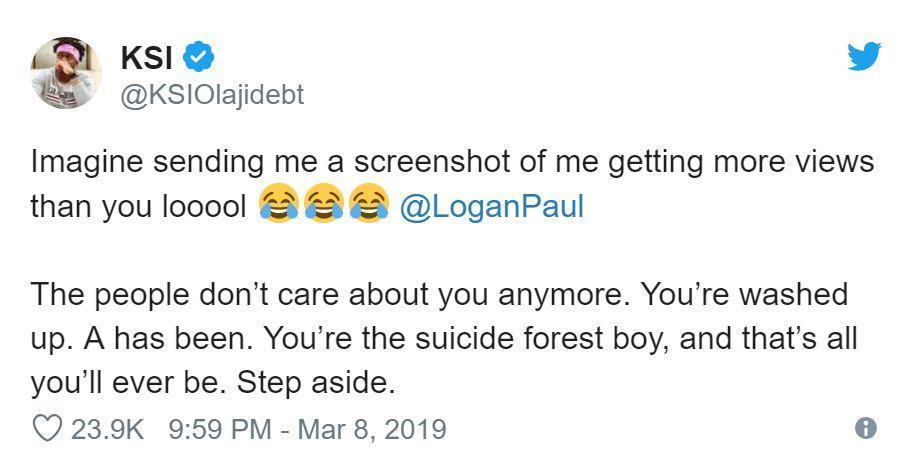Screen dimensions: 912x463
Task: Click the 23.9K likes count
Action: [108, 430]
